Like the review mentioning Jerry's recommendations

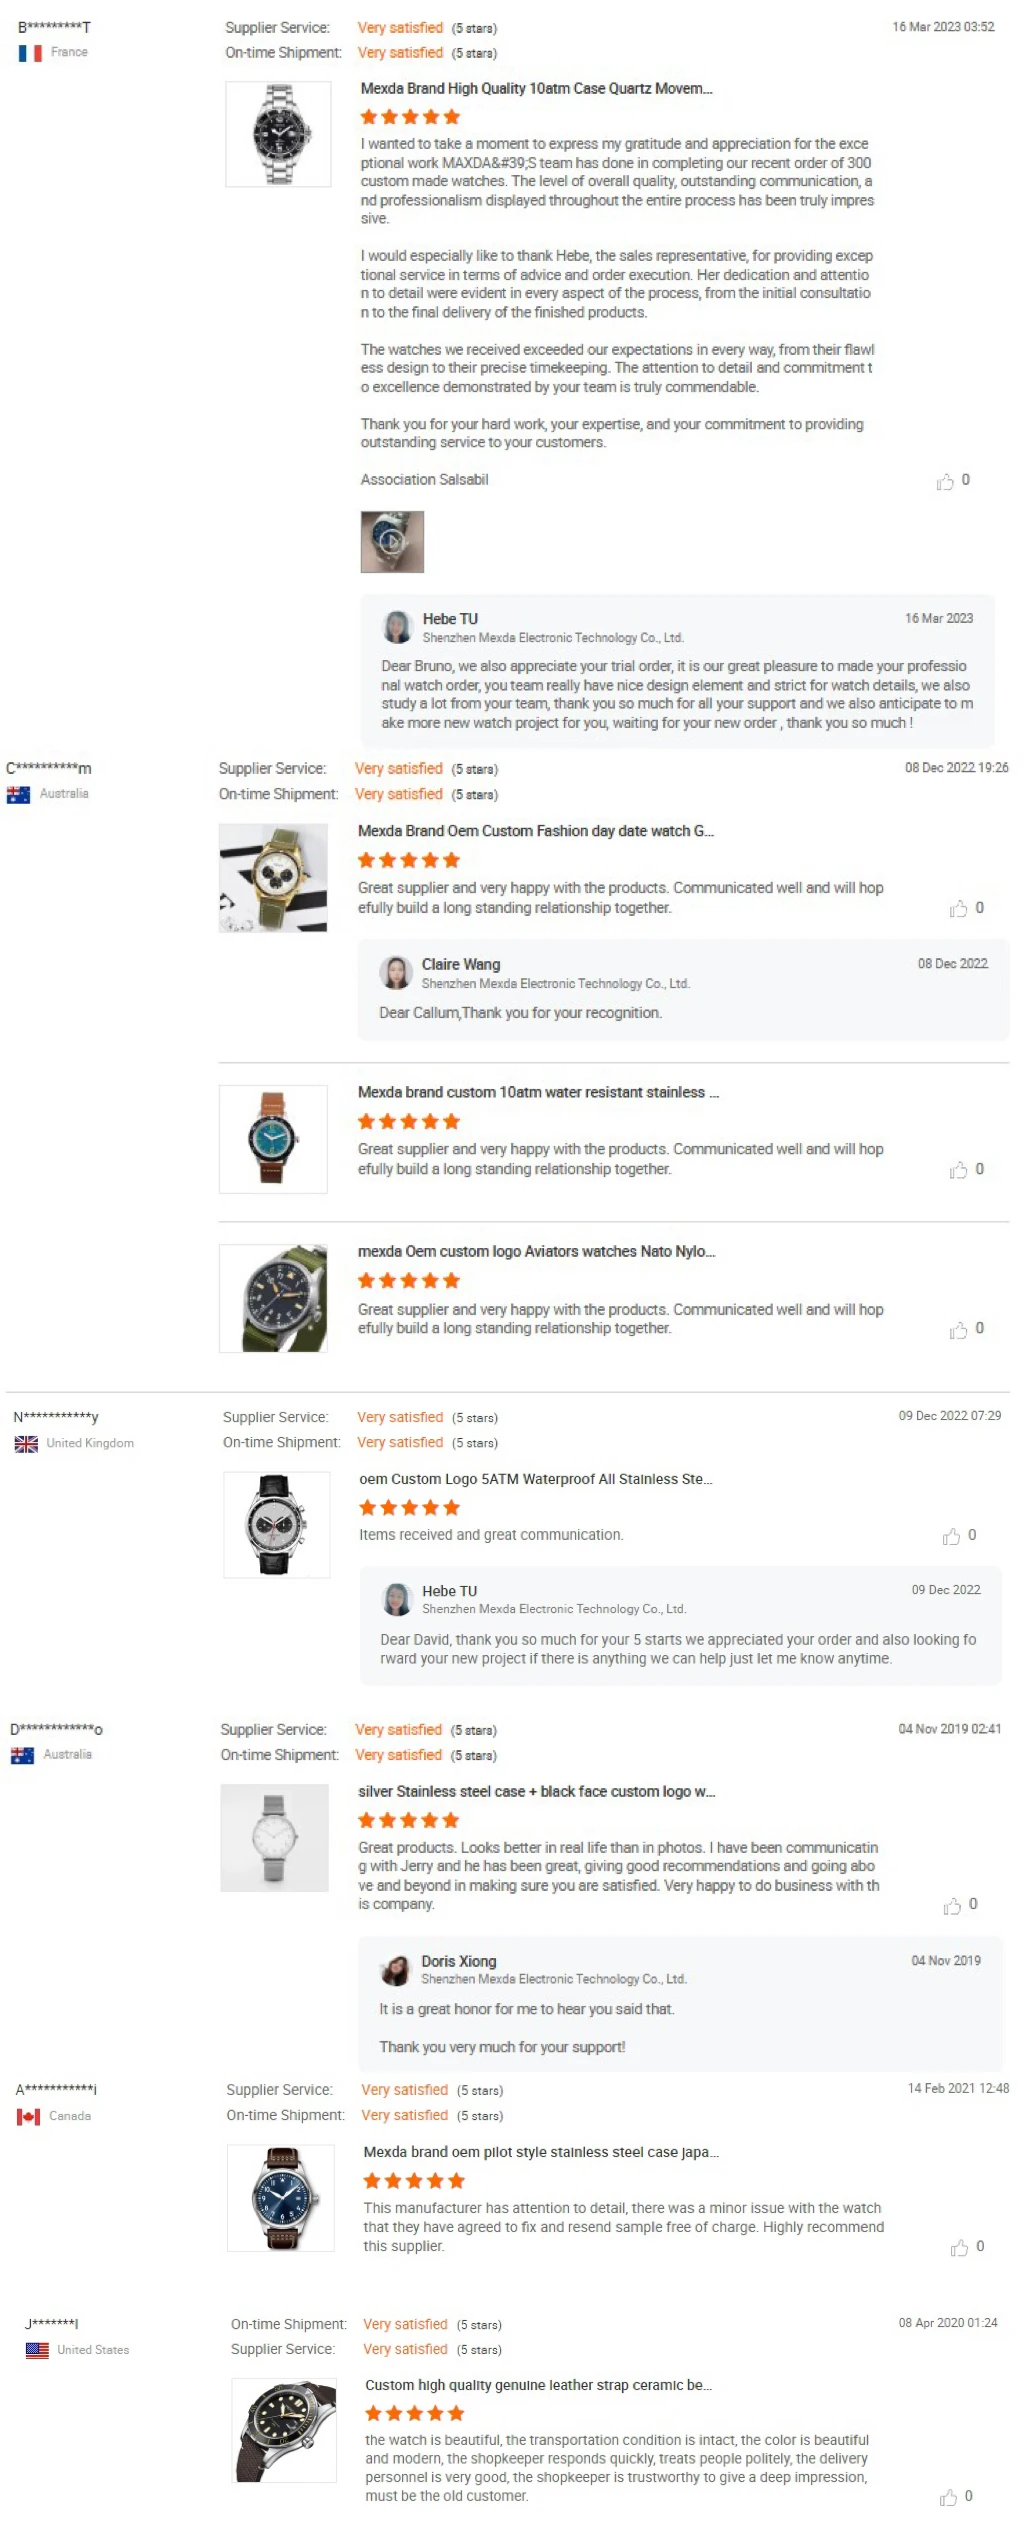952,1907
